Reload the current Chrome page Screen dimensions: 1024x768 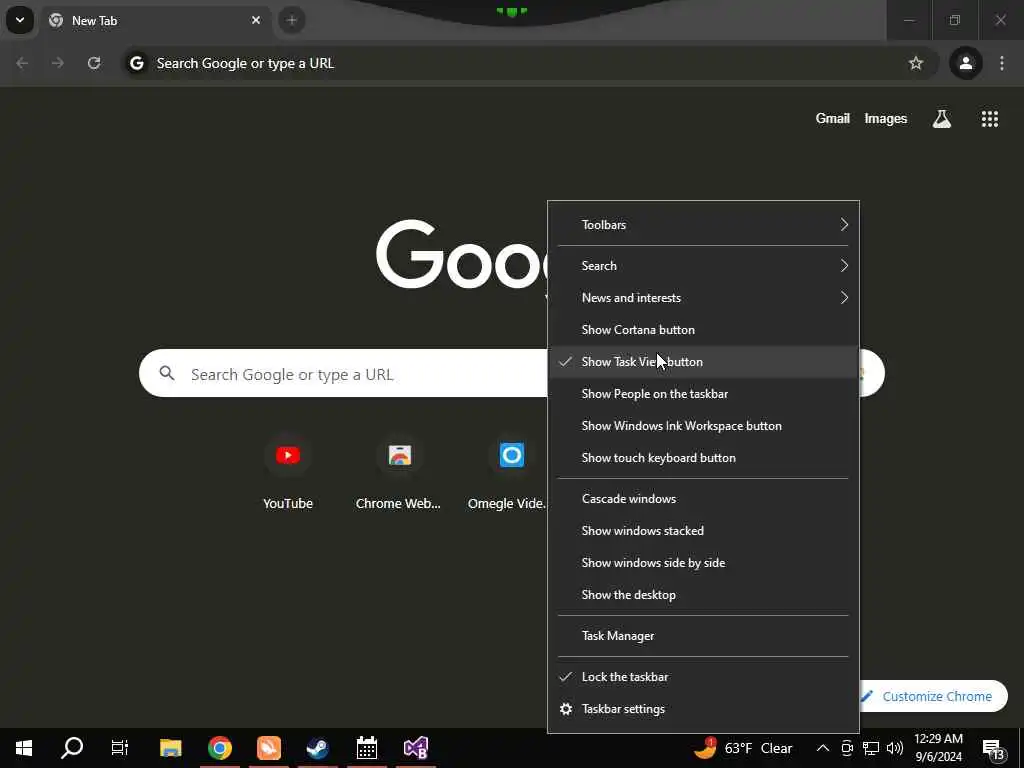coord(94,63)
